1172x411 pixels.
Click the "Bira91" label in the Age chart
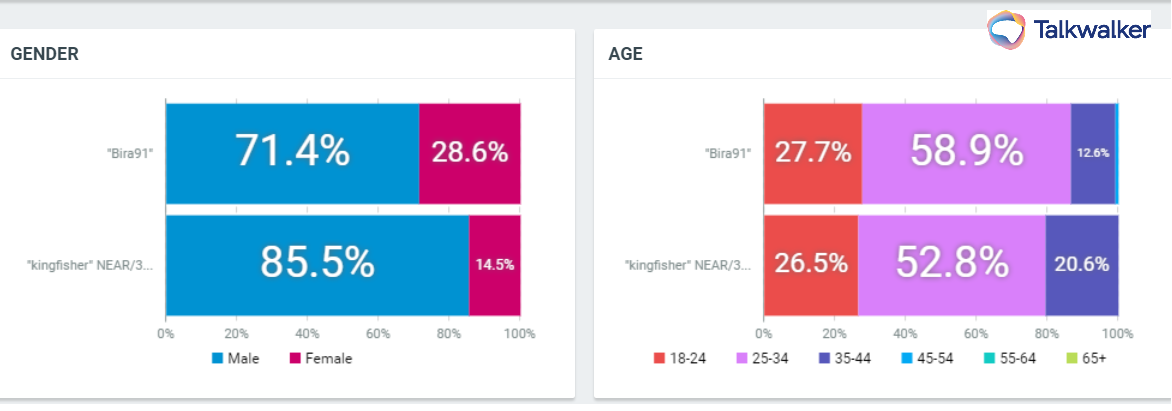tap(729, 153)
